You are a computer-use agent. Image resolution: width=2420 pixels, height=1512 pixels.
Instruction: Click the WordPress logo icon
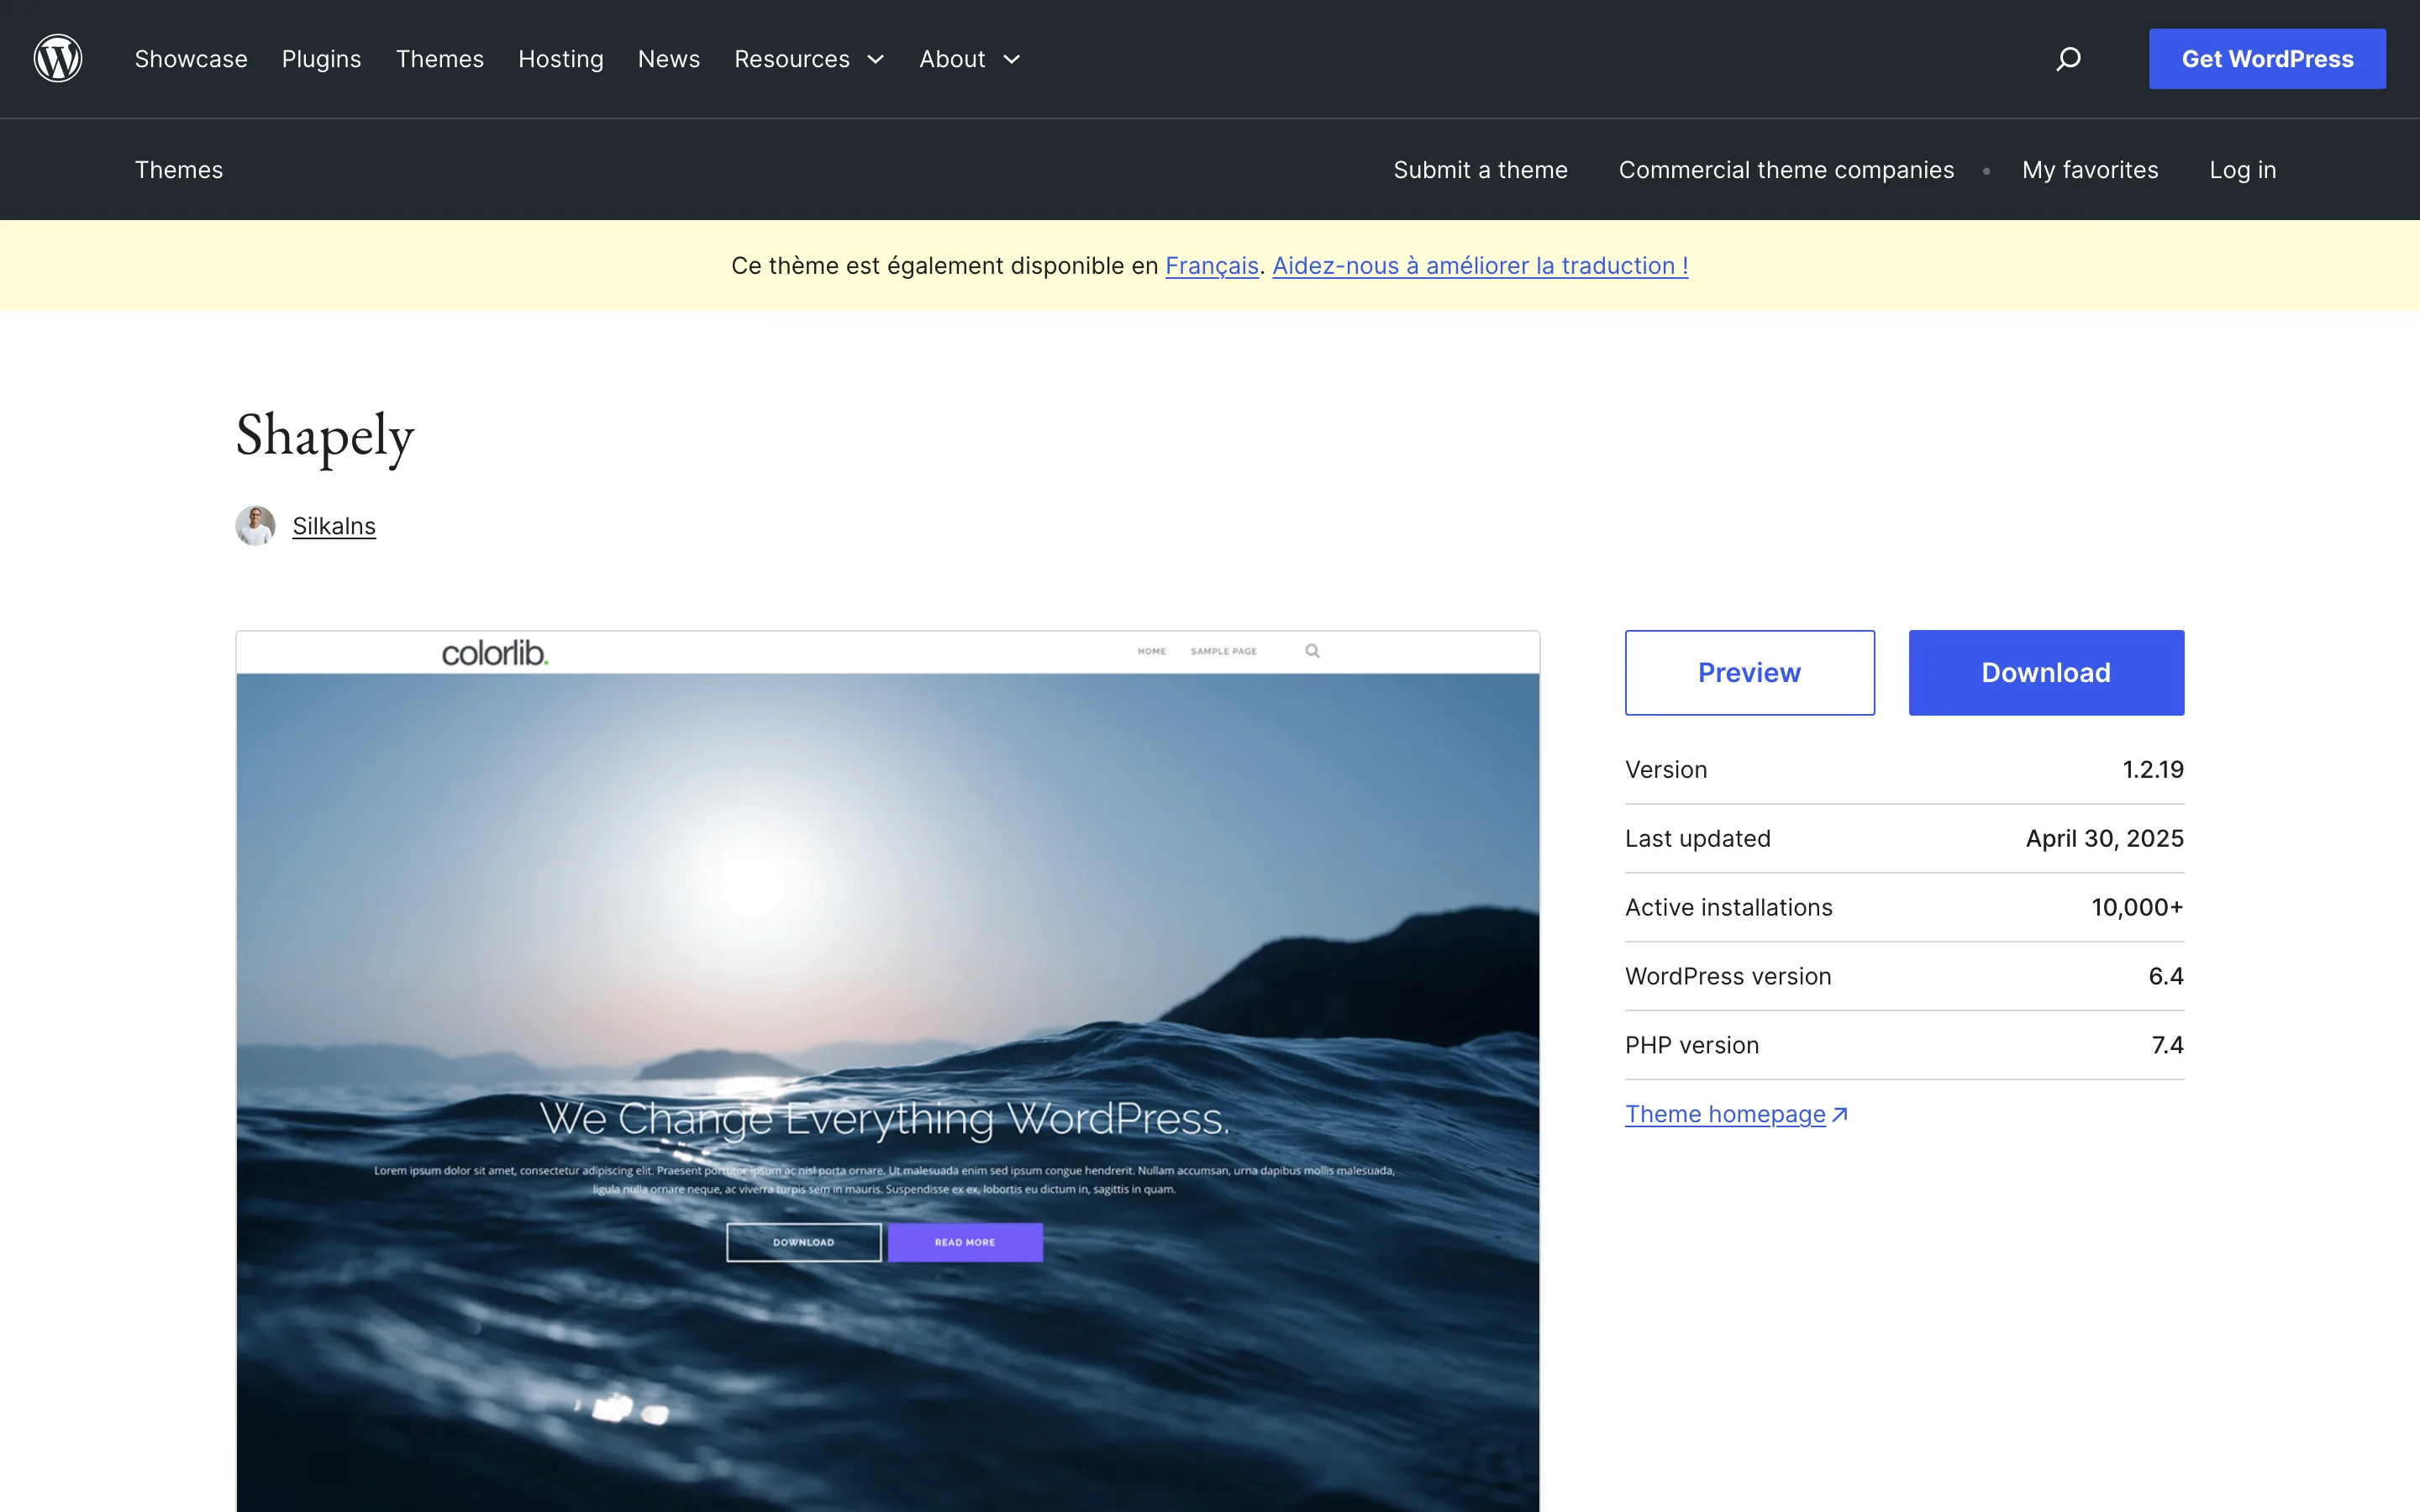pyautogui.click(x=58, y=59)
